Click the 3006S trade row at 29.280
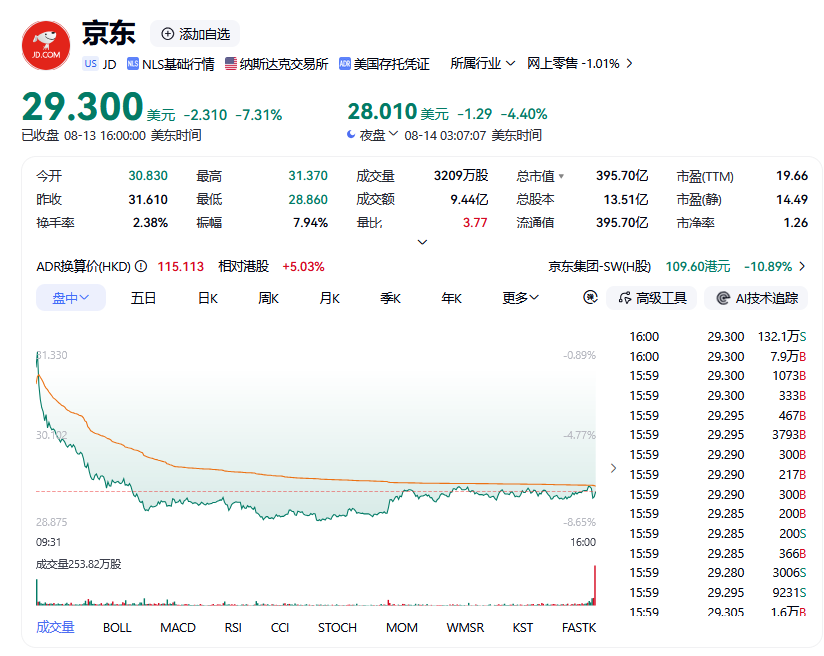Viewport: 824px width, 656px height. (x=718, y=572)
